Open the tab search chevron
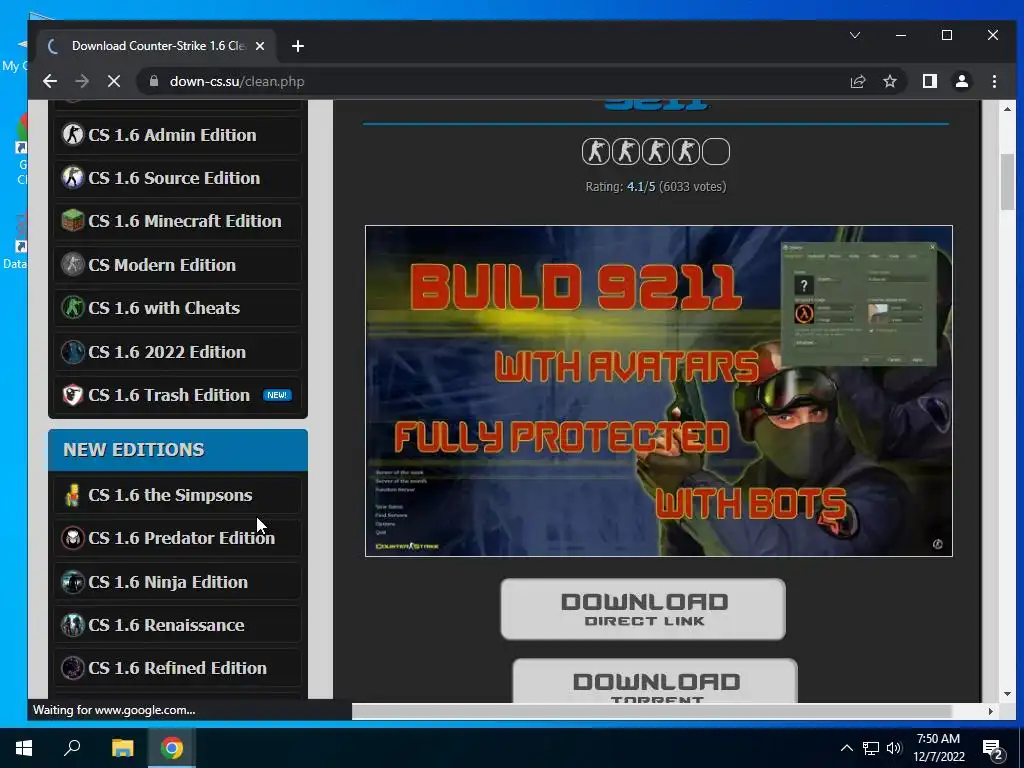 (854, 35)
